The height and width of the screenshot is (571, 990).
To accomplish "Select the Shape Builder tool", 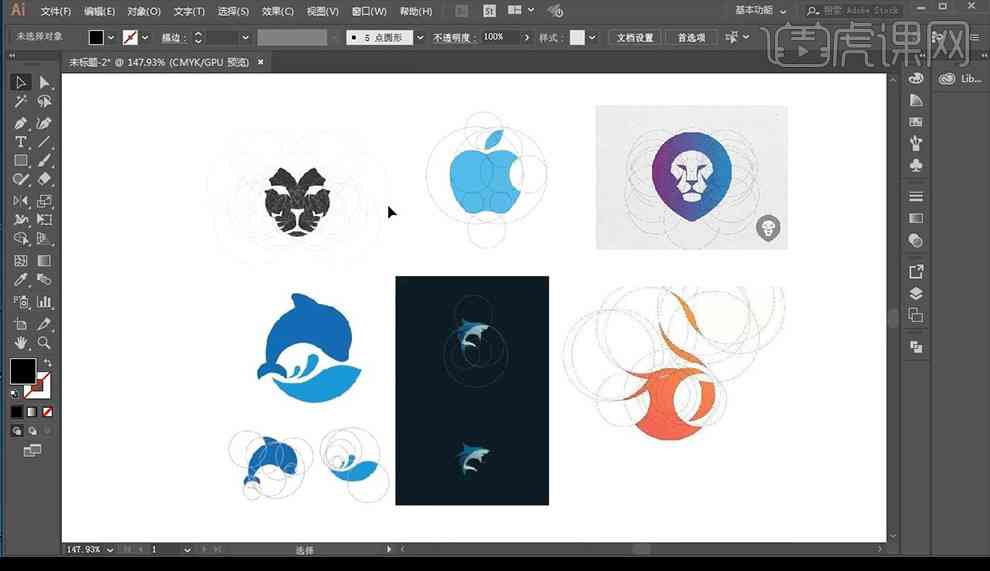I will click(20, 239).
